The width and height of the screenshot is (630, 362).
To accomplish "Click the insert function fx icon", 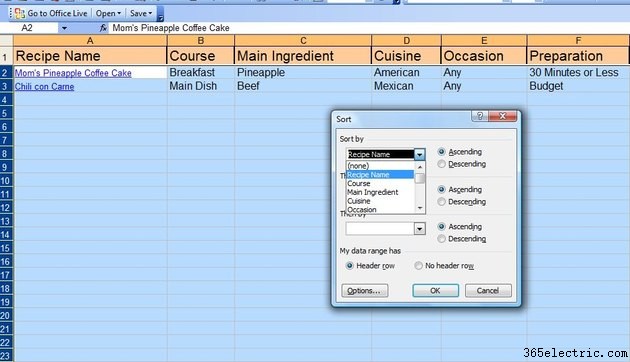I will coord(103,28).
